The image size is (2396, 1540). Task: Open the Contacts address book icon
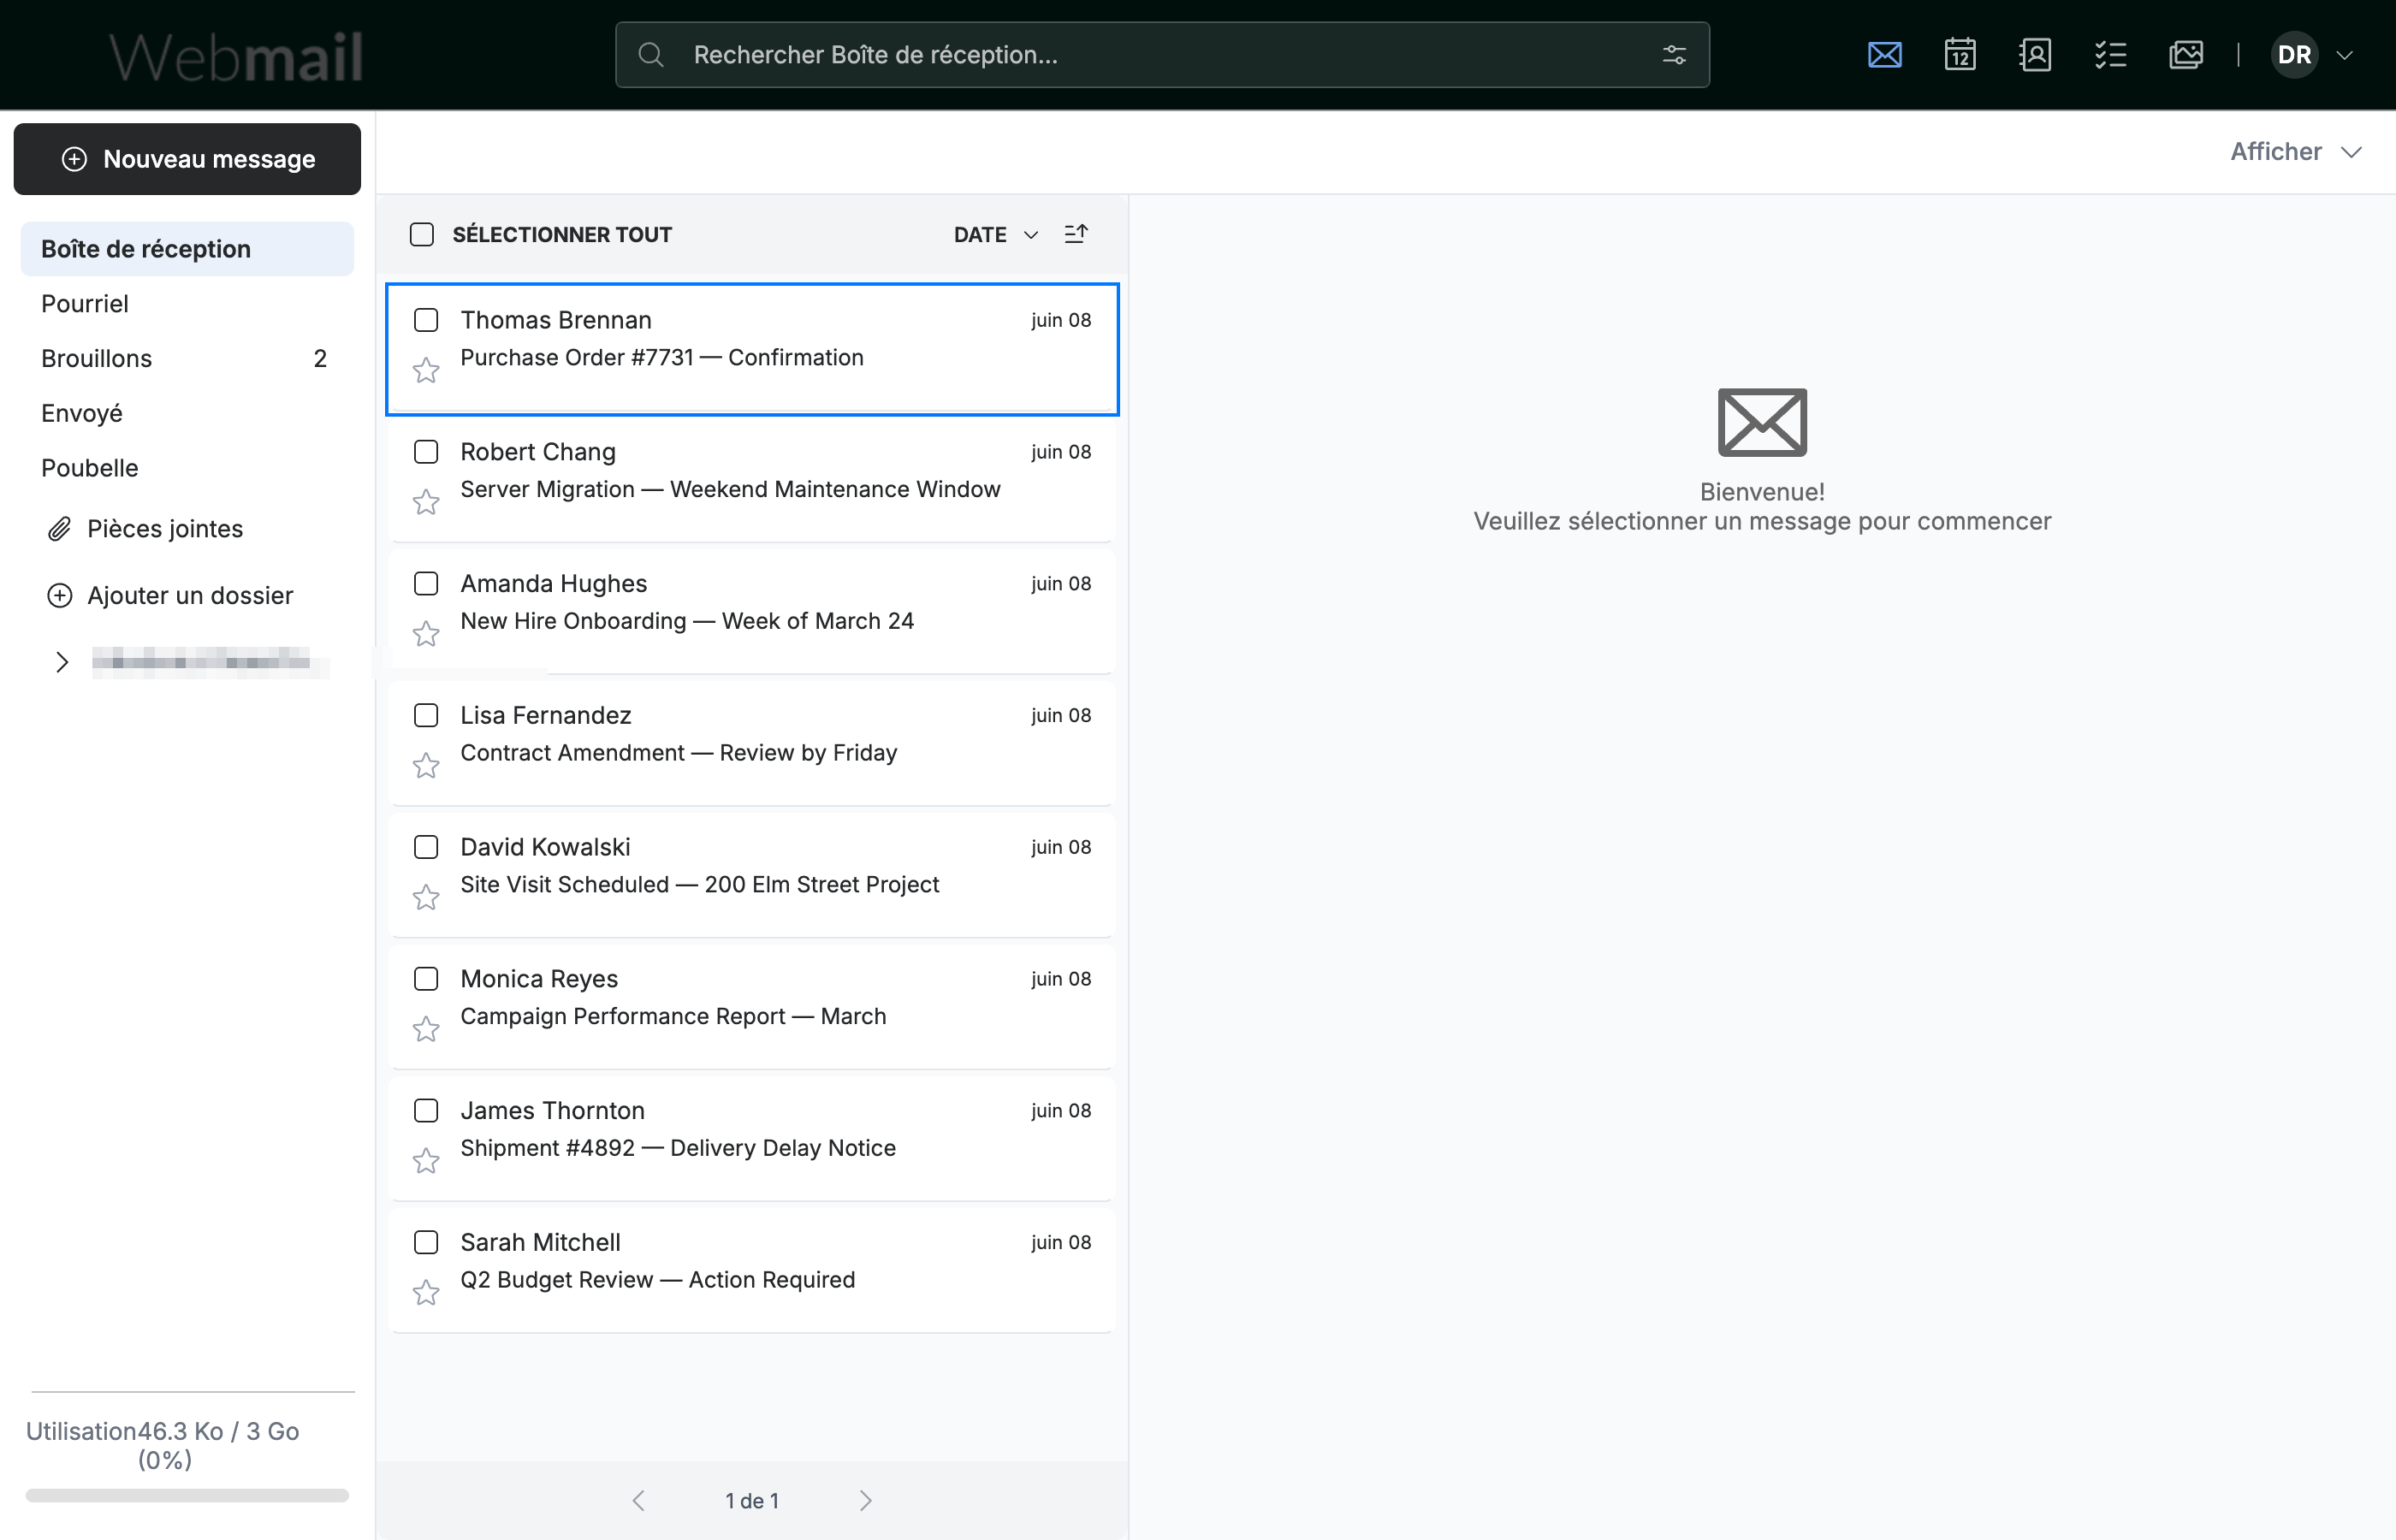2035,55
